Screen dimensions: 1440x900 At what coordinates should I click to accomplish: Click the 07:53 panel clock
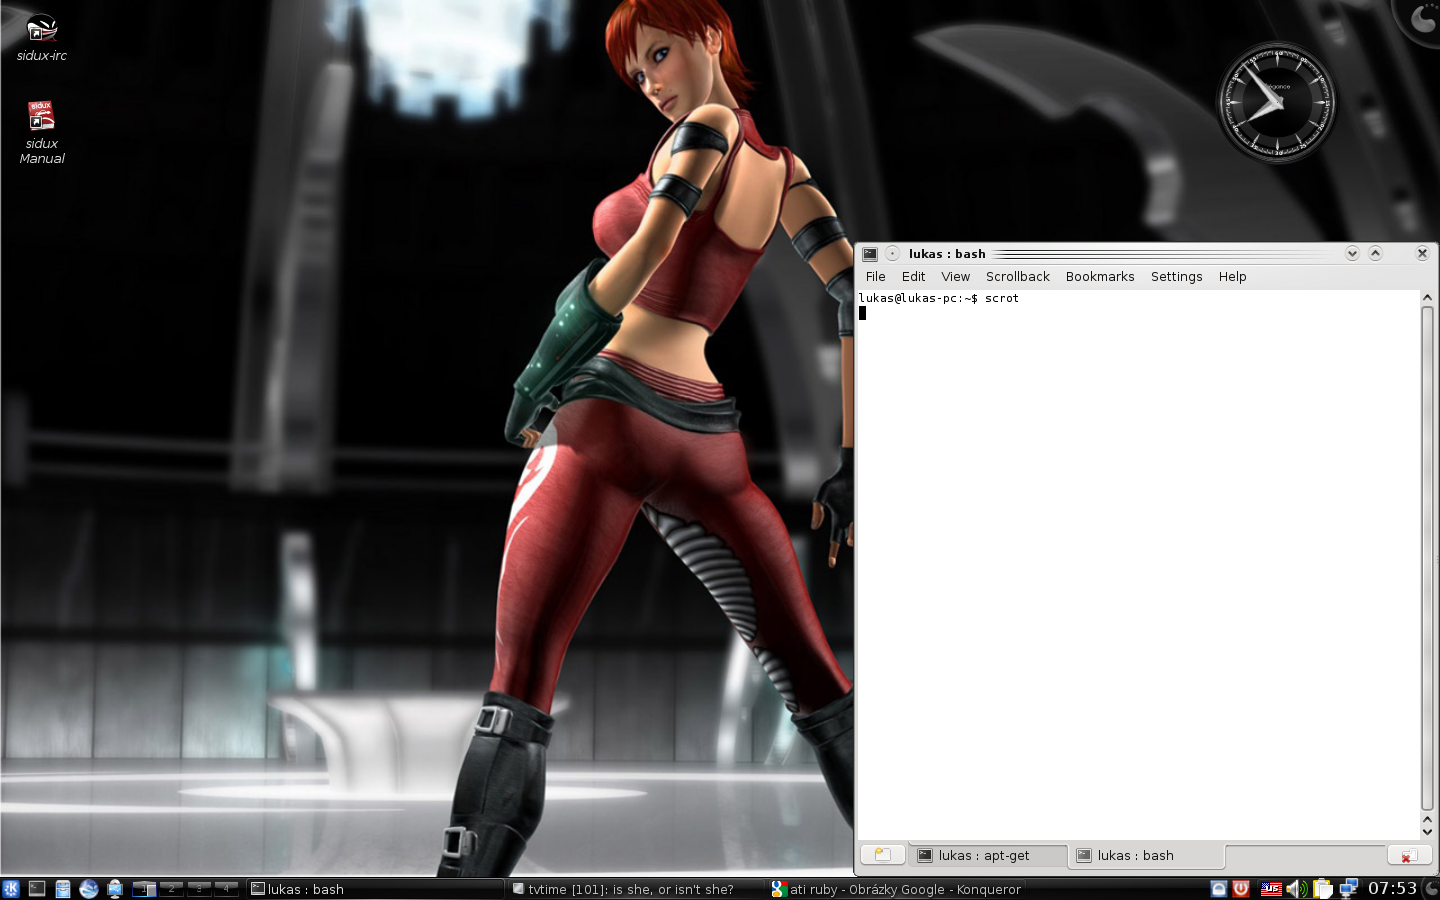click(1392, 888)
